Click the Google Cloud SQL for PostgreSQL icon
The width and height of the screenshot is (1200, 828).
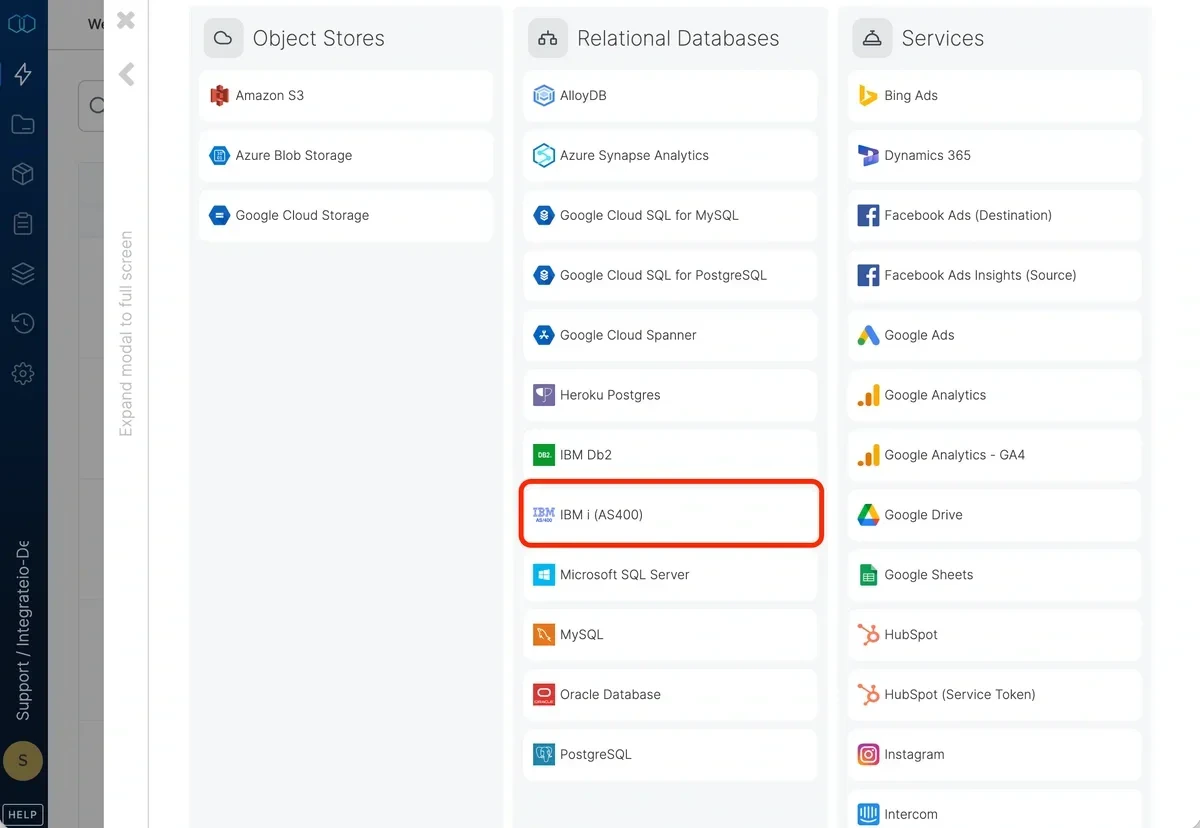[543, 276]
